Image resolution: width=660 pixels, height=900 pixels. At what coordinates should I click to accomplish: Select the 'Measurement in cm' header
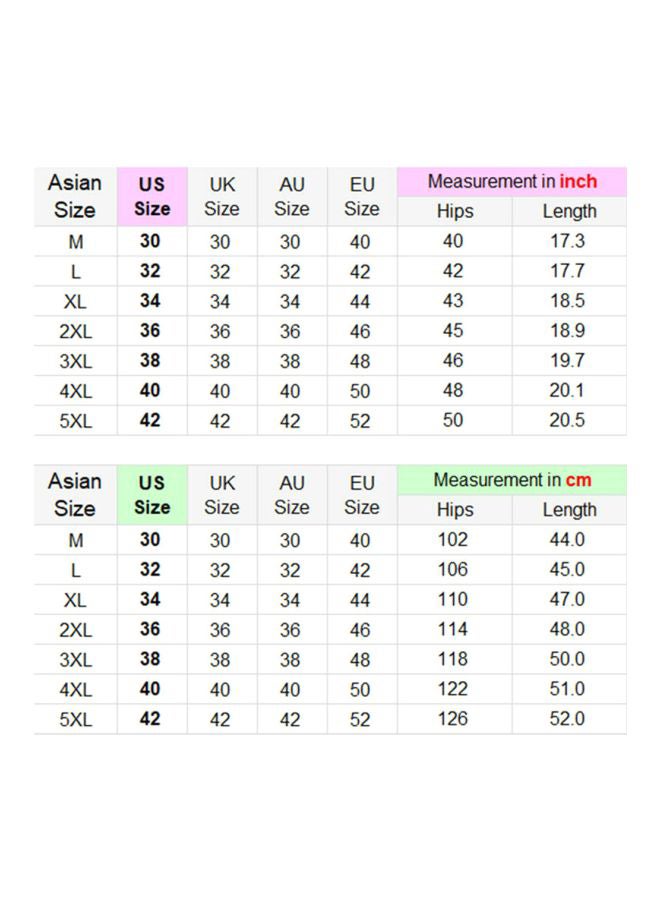512,480
